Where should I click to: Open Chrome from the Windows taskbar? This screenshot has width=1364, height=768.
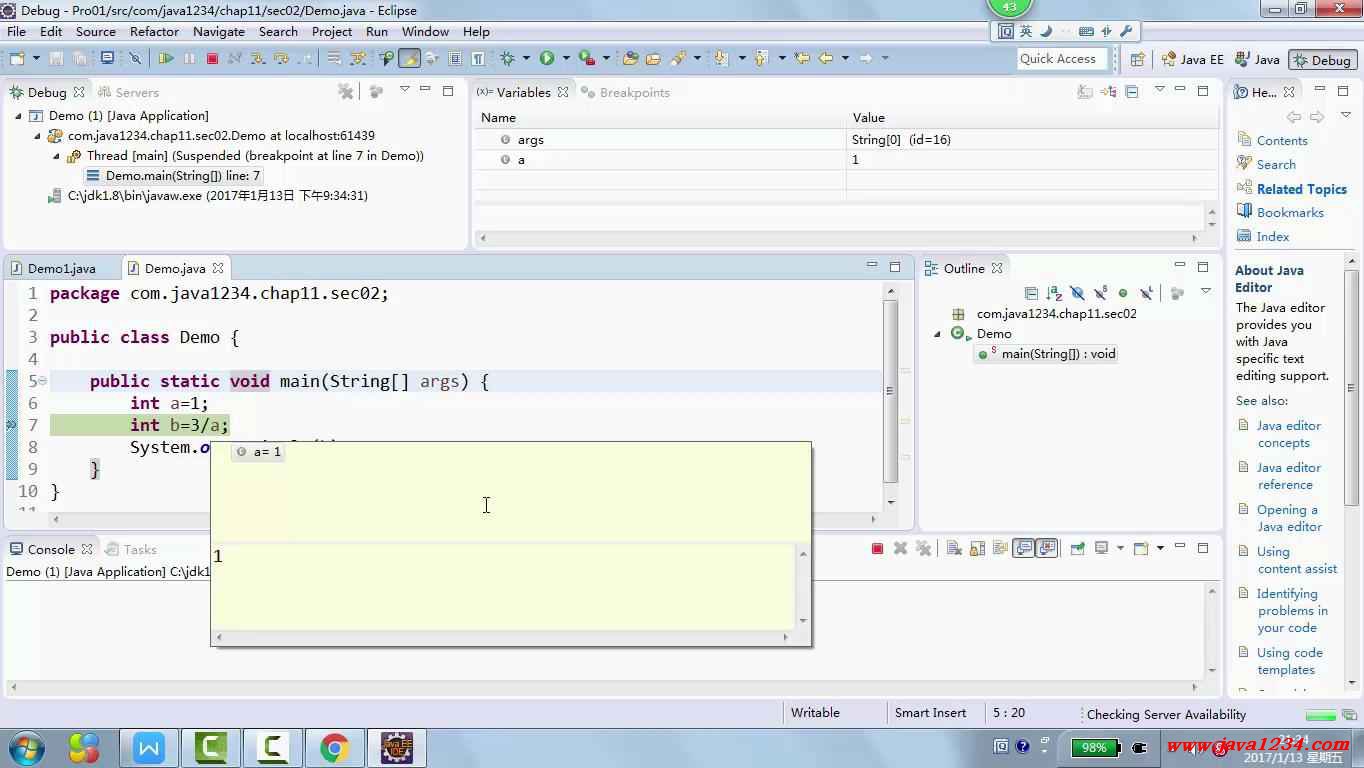tap(334, 748)
